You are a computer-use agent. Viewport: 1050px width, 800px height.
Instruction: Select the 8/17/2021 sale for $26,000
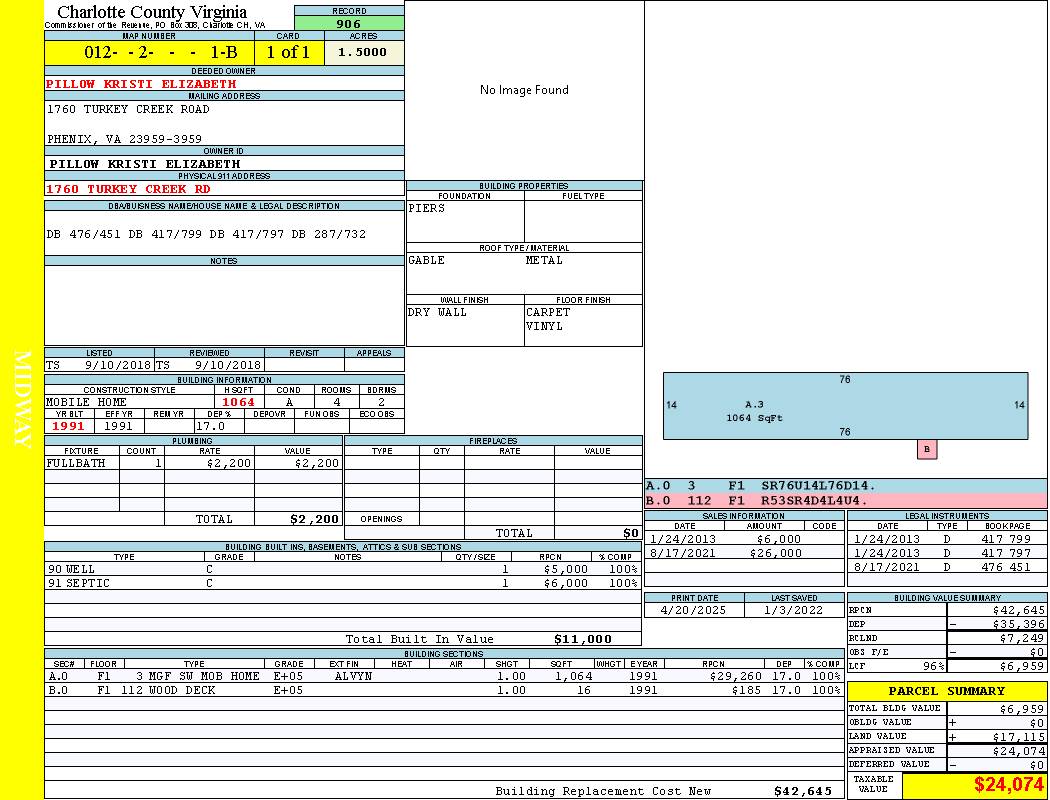[743, 553]
